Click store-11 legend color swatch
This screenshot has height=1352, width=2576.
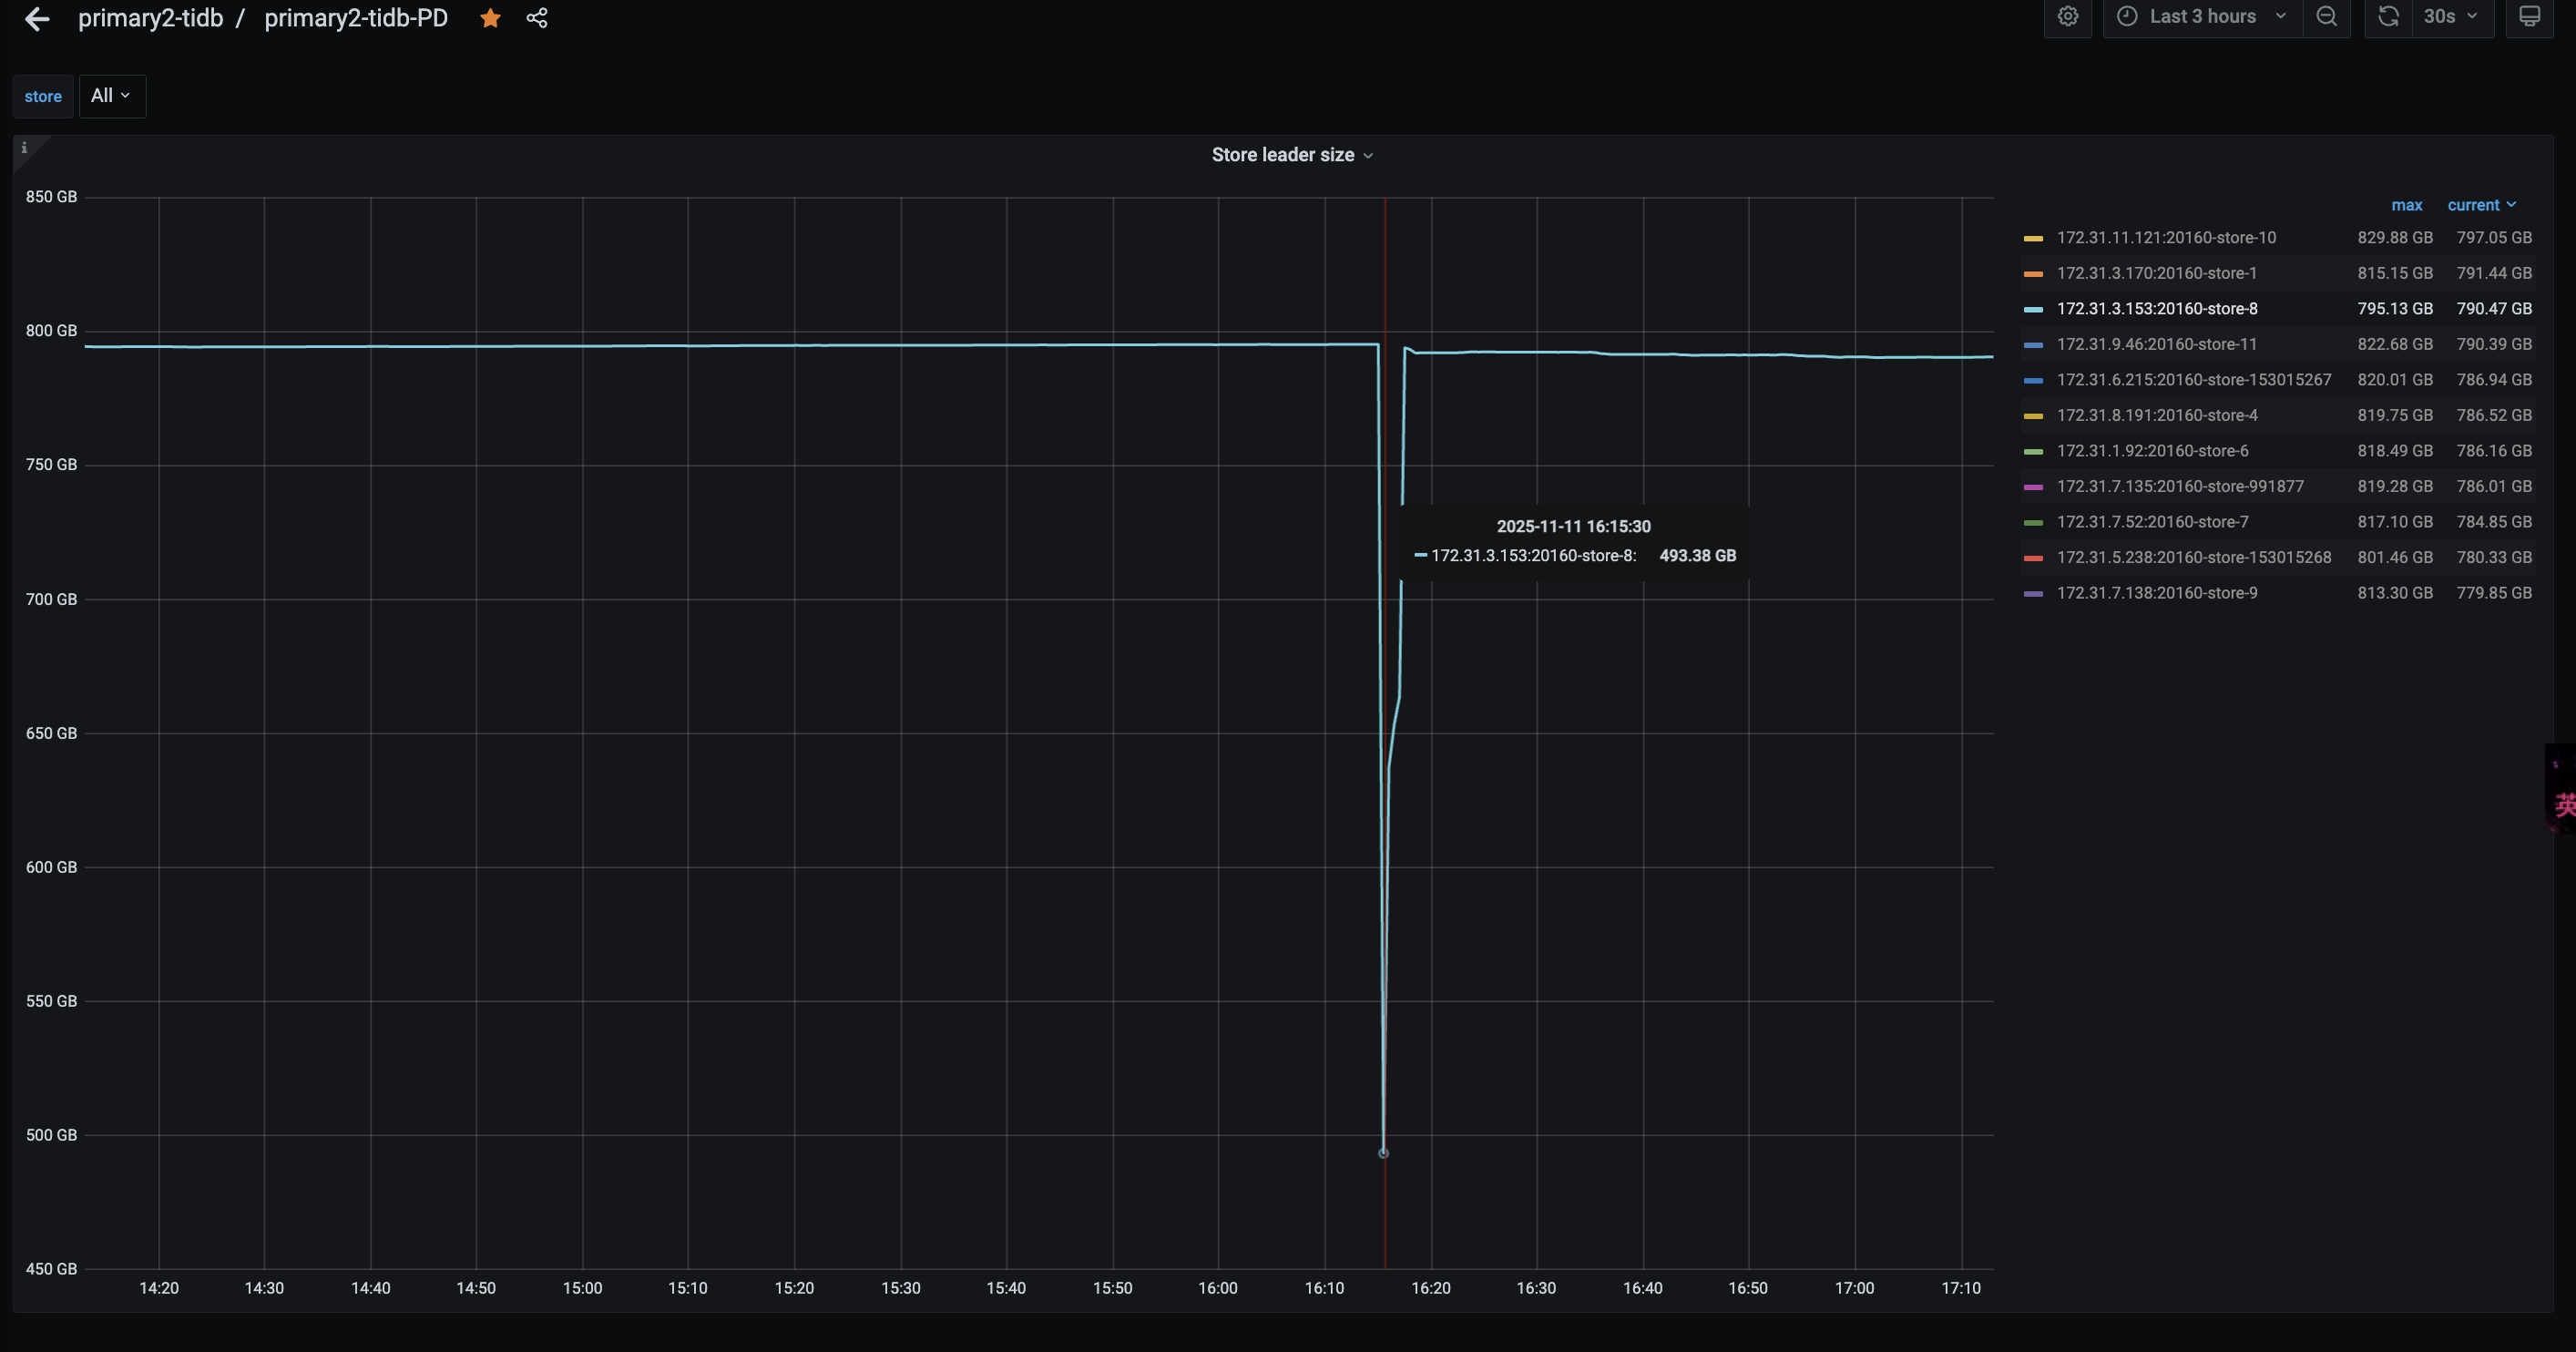click(2032, 345)
